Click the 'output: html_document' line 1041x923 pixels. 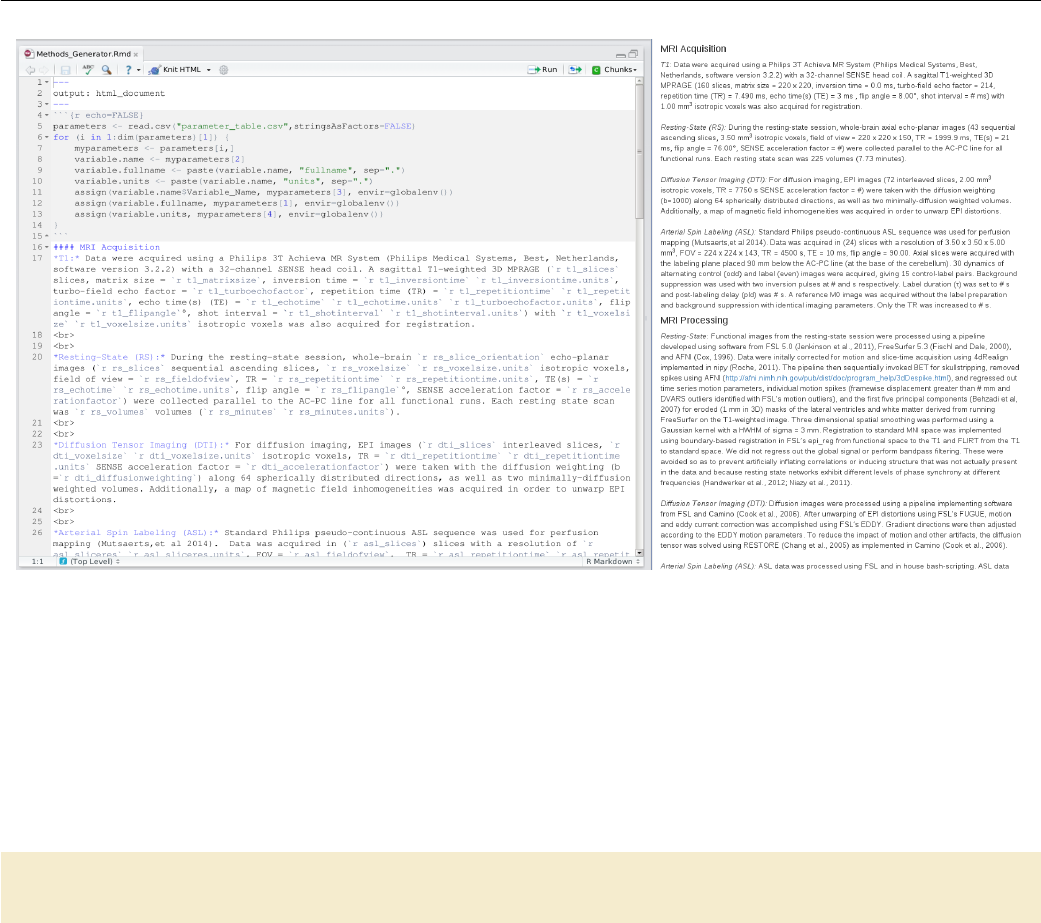(109, 94)
